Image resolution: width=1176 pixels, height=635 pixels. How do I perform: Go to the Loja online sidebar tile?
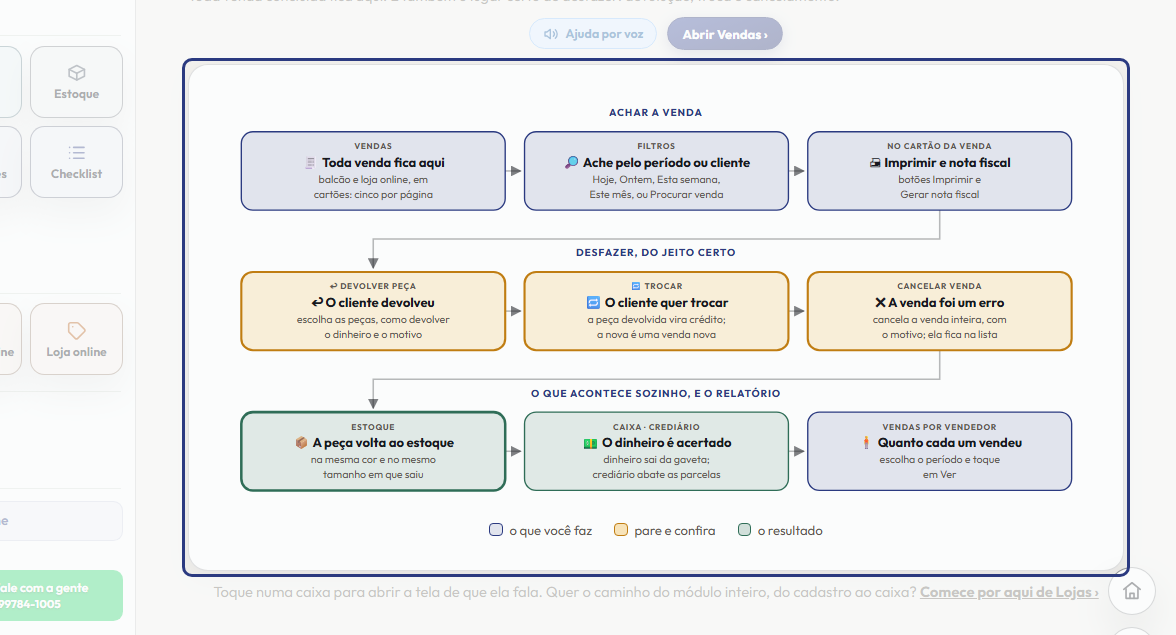click(x=76, y=339)
